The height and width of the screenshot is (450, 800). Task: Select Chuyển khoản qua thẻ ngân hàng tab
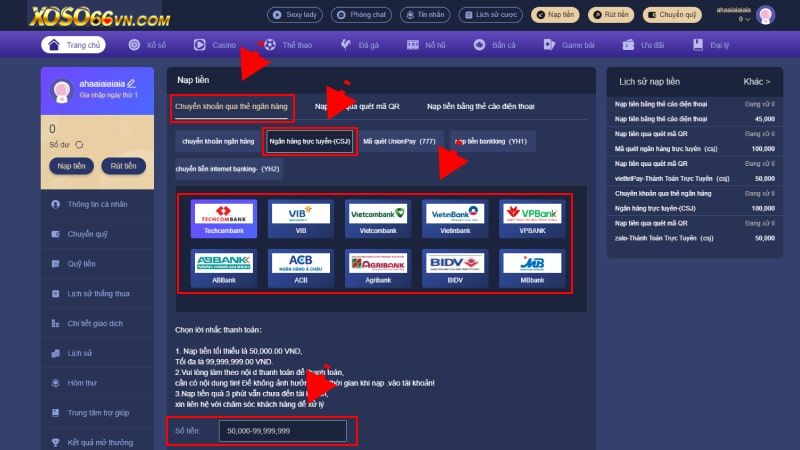pos(231,107)
